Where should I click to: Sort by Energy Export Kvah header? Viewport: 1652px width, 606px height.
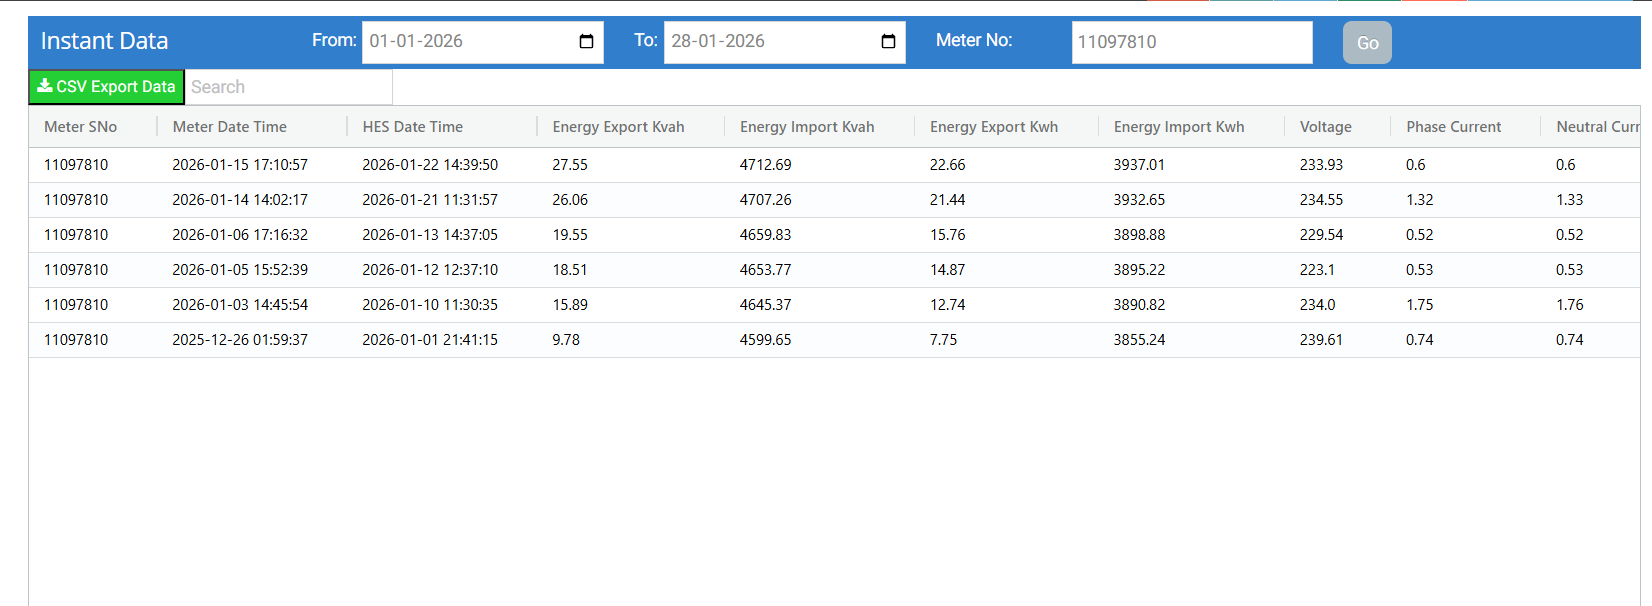pos(619,127)
